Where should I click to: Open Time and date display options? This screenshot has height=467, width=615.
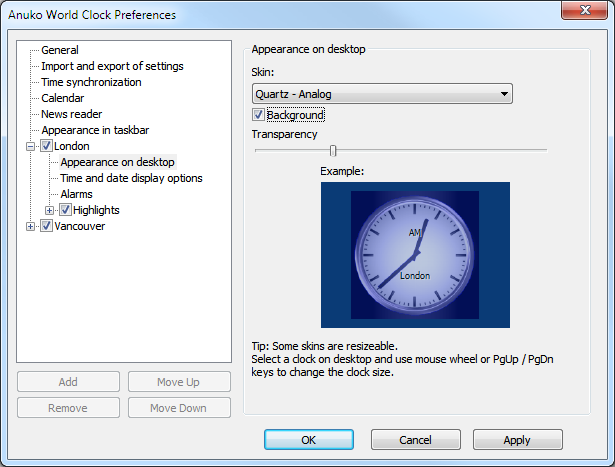131,178
